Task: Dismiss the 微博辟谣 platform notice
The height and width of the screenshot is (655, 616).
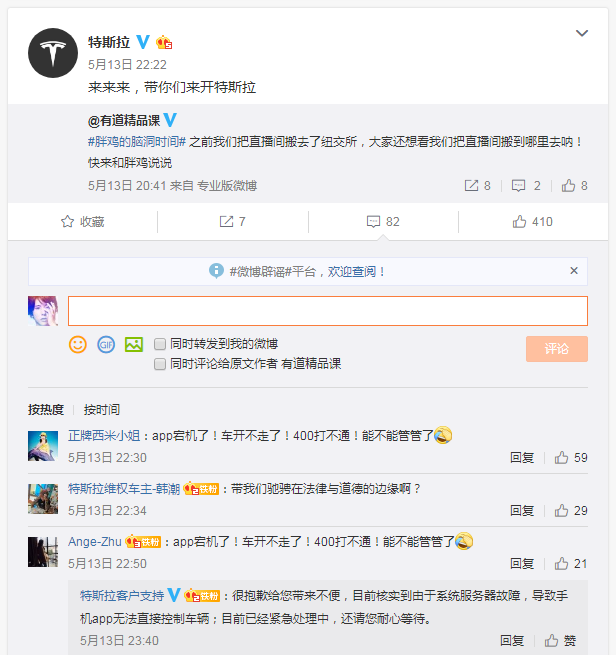Action: 573,271
